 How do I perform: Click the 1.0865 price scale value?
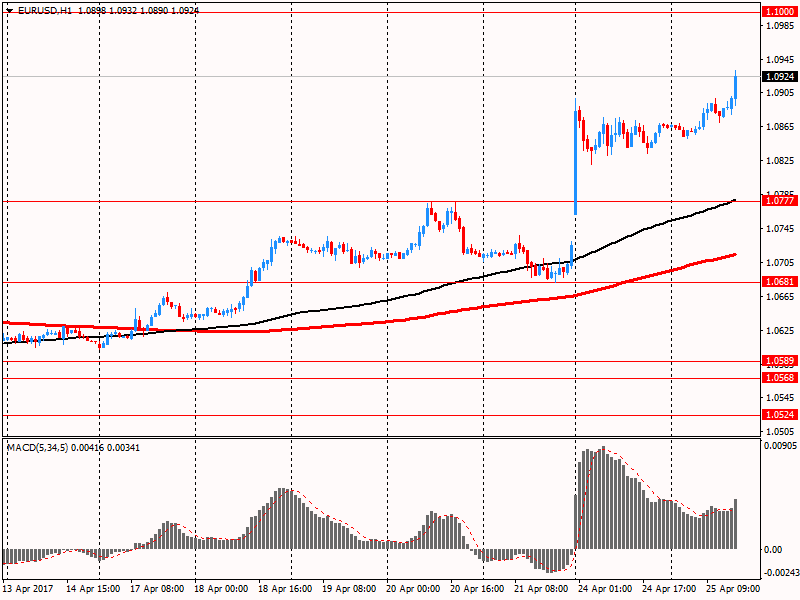click(780, 127)
